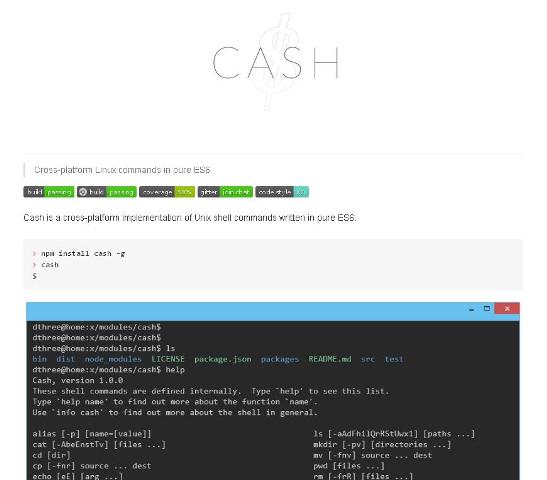Minimize the terminal demo window
This screenshot has height=480, width=547.
tap(471, 309)
